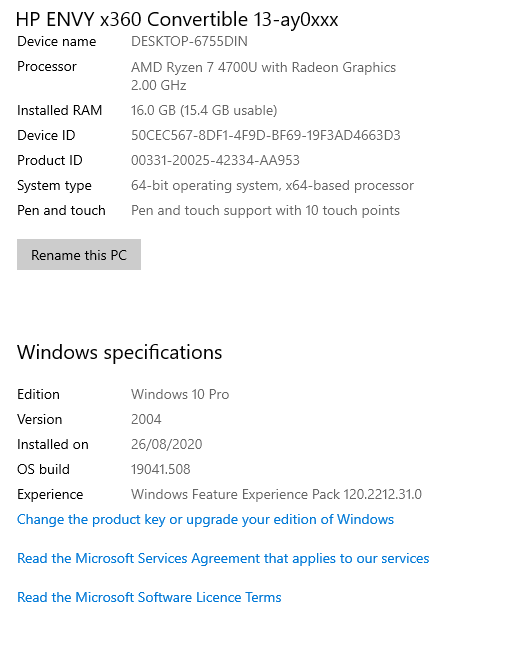Click the OS build value 19041.508
The height and width of the screenshot is (647, 507).
tap(160, 469)
